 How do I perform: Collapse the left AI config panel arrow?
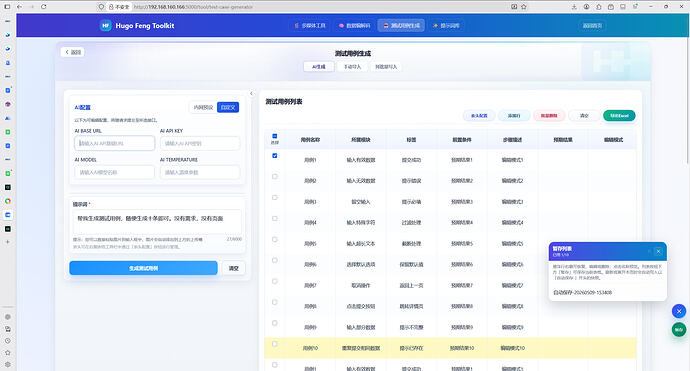click(251, 93)
